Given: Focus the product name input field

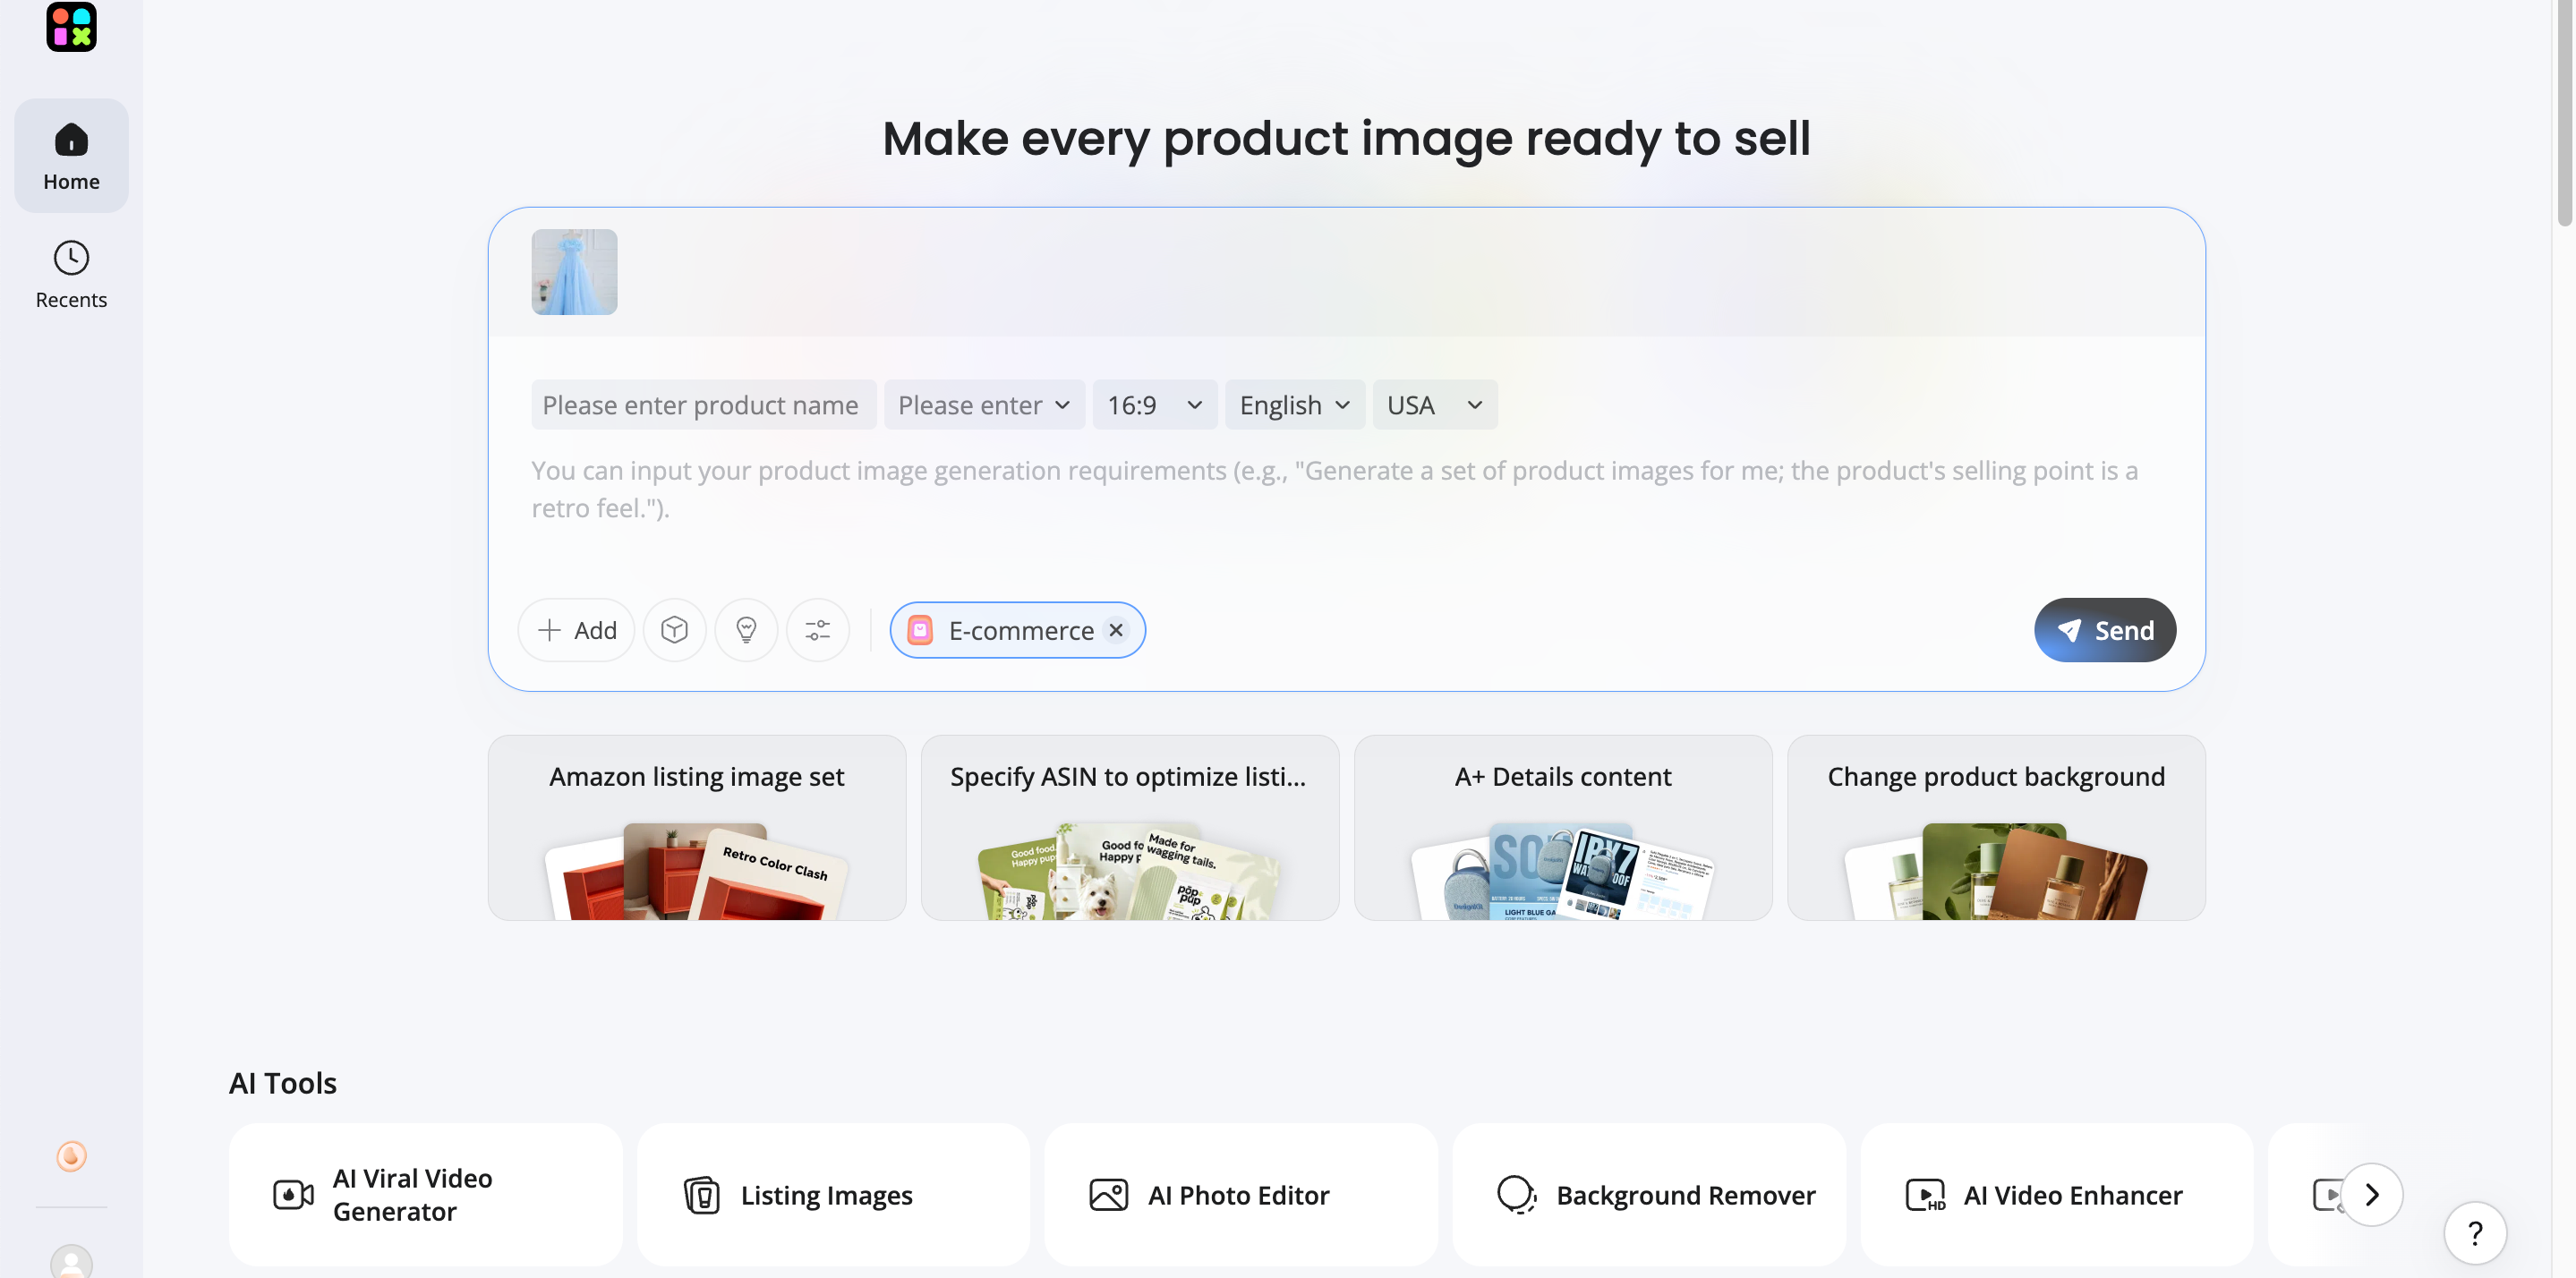Looking at the screenshot, I should pos(703,405).
